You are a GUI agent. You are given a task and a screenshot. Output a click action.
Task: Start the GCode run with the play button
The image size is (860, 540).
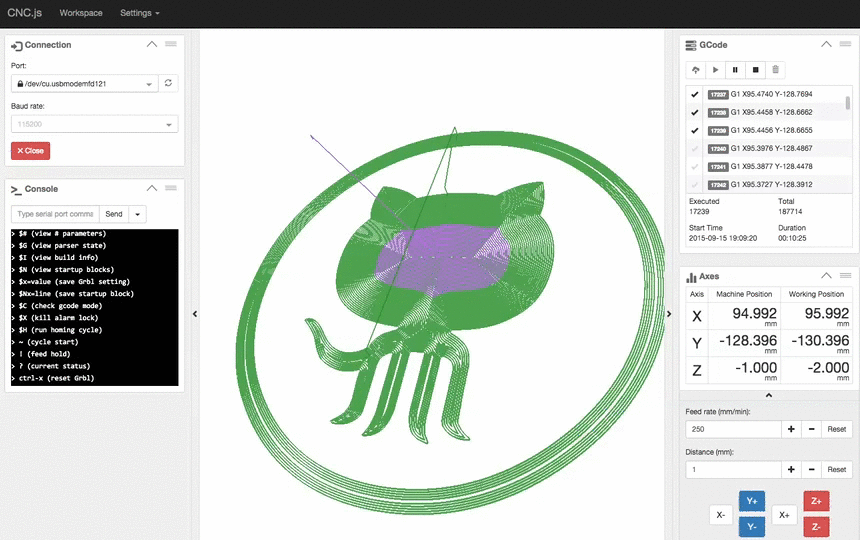715,70
